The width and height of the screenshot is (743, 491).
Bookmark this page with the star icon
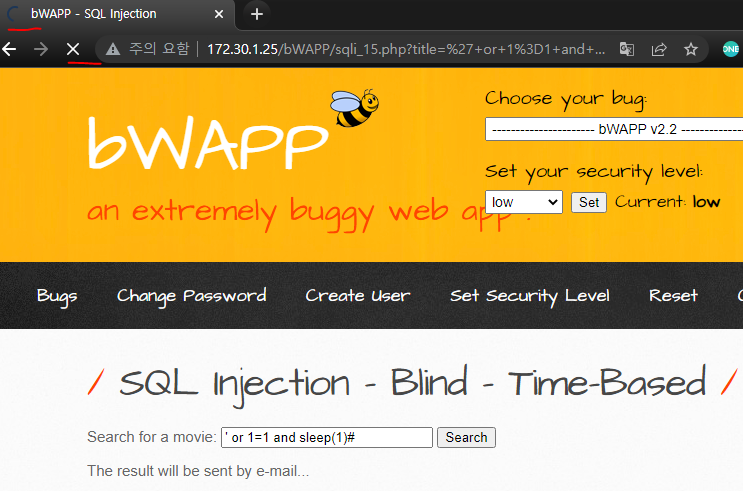click(691, 49)
